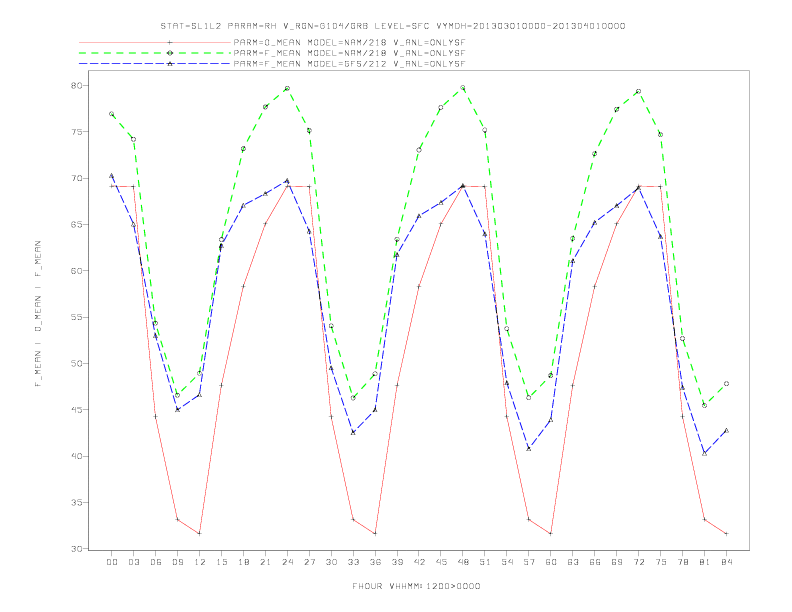Select the PARM=F_MEAN MODEL=GFS/212 legend label
Screen dimensions: 792x612
(349, 64)
